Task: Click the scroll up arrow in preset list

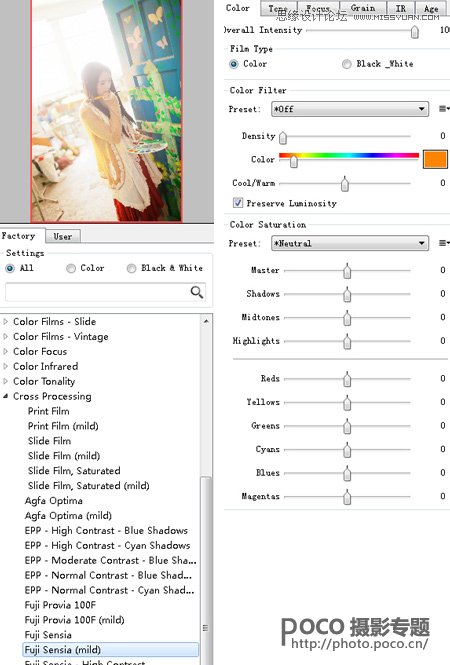Action: (206, 321)
